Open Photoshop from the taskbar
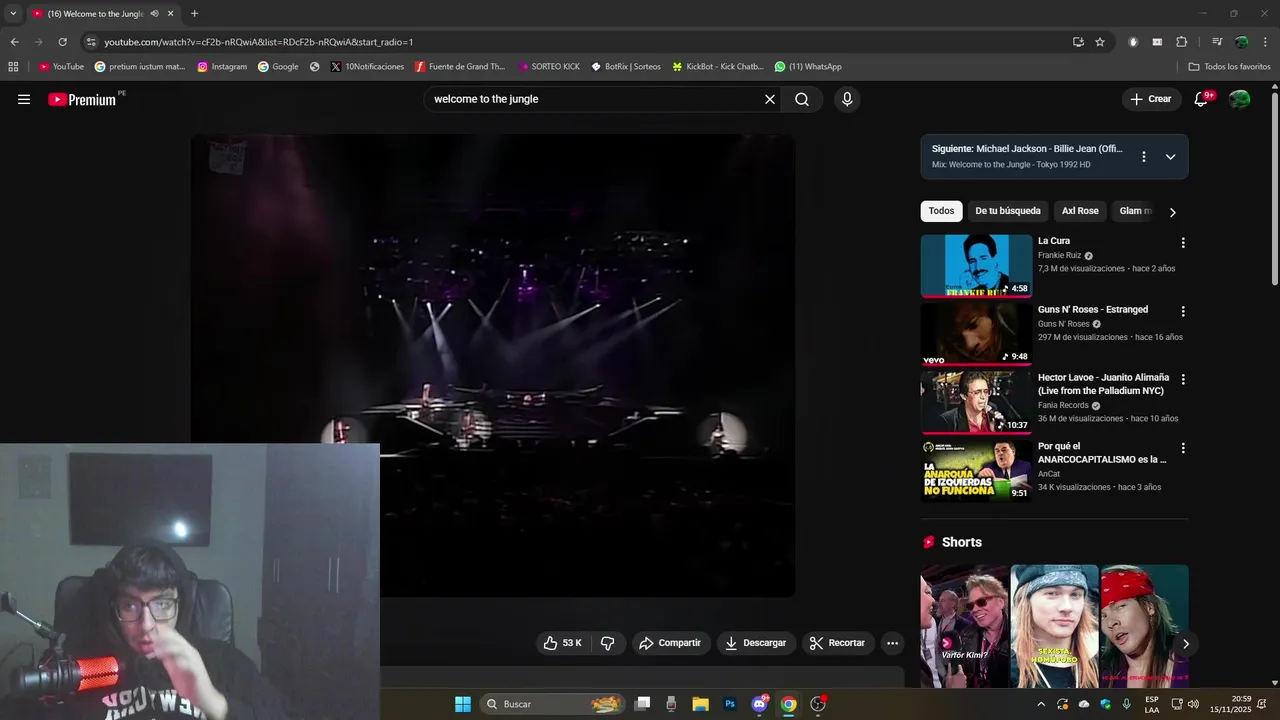 (730, 704)
